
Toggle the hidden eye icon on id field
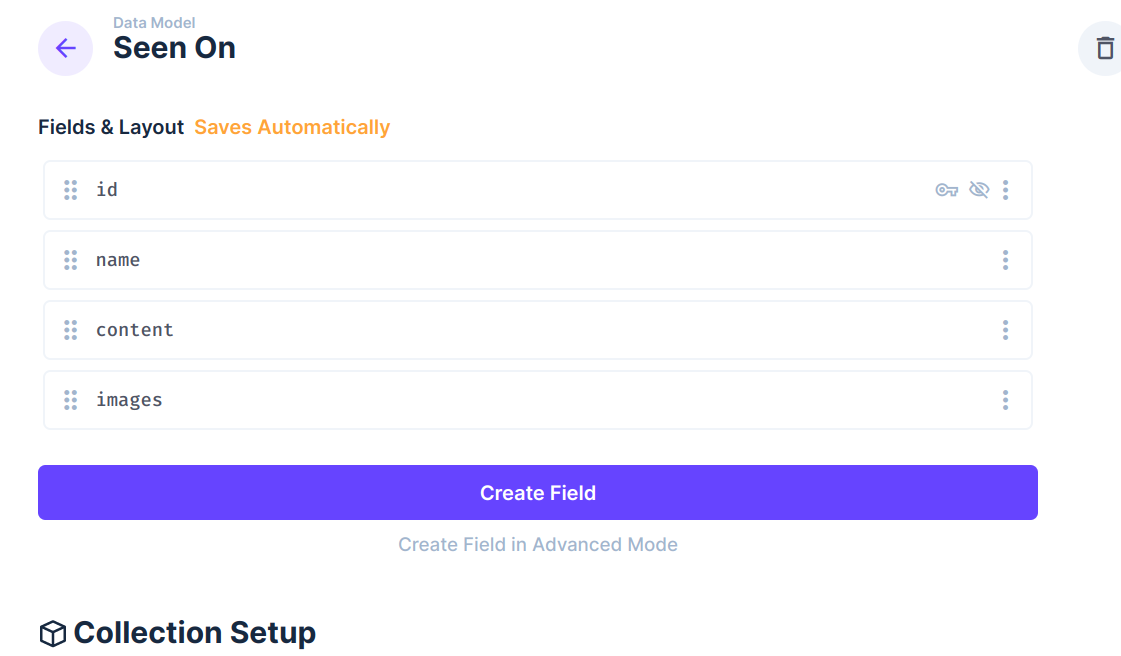tap(979, 189)
